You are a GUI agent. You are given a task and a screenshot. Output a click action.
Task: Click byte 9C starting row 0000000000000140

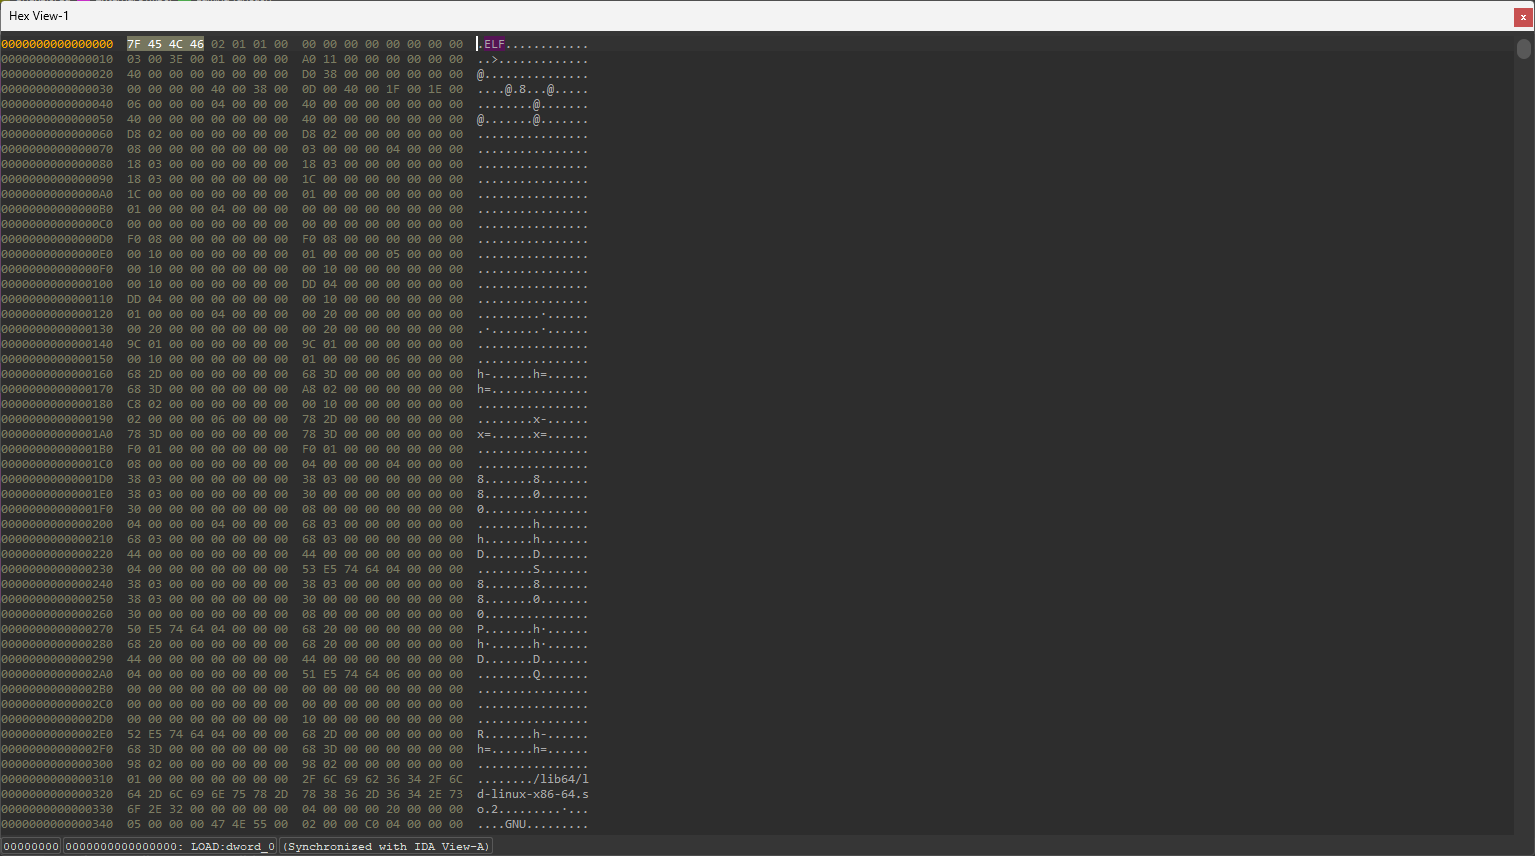point(134,344)
